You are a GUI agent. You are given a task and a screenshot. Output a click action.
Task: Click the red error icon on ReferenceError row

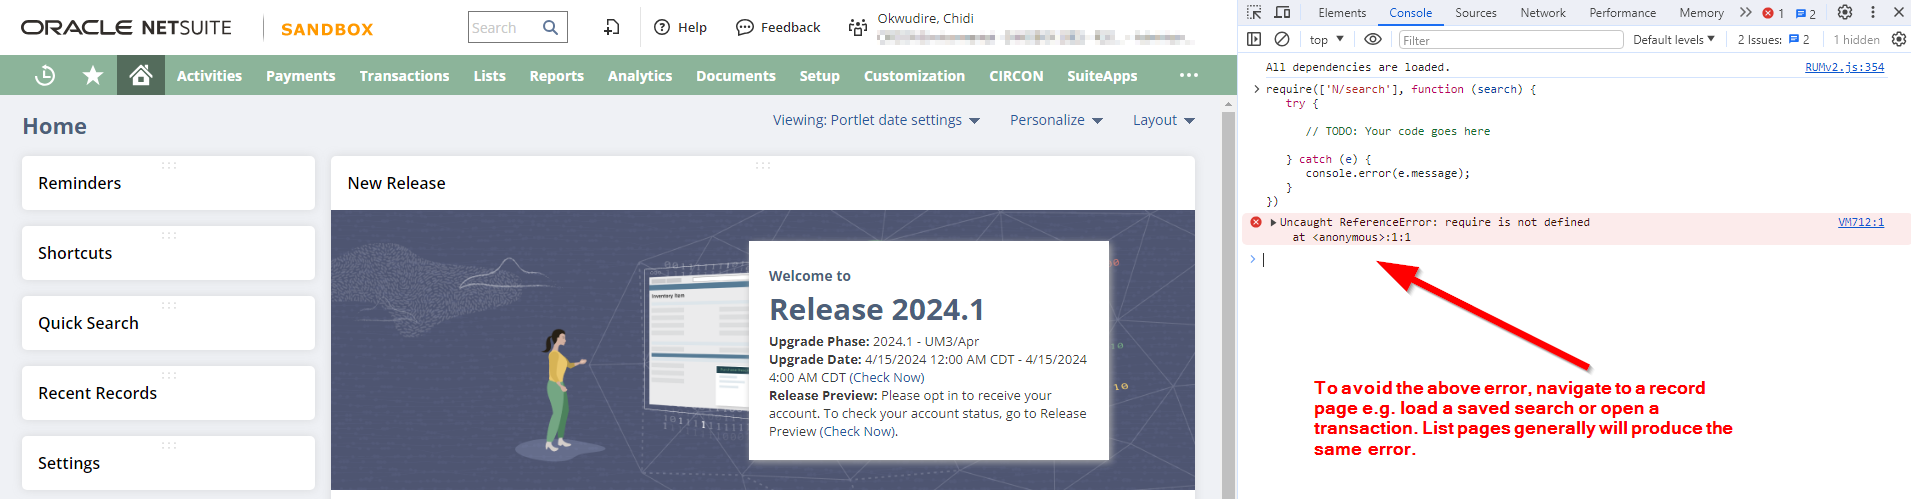click(x=1256, y=222)
